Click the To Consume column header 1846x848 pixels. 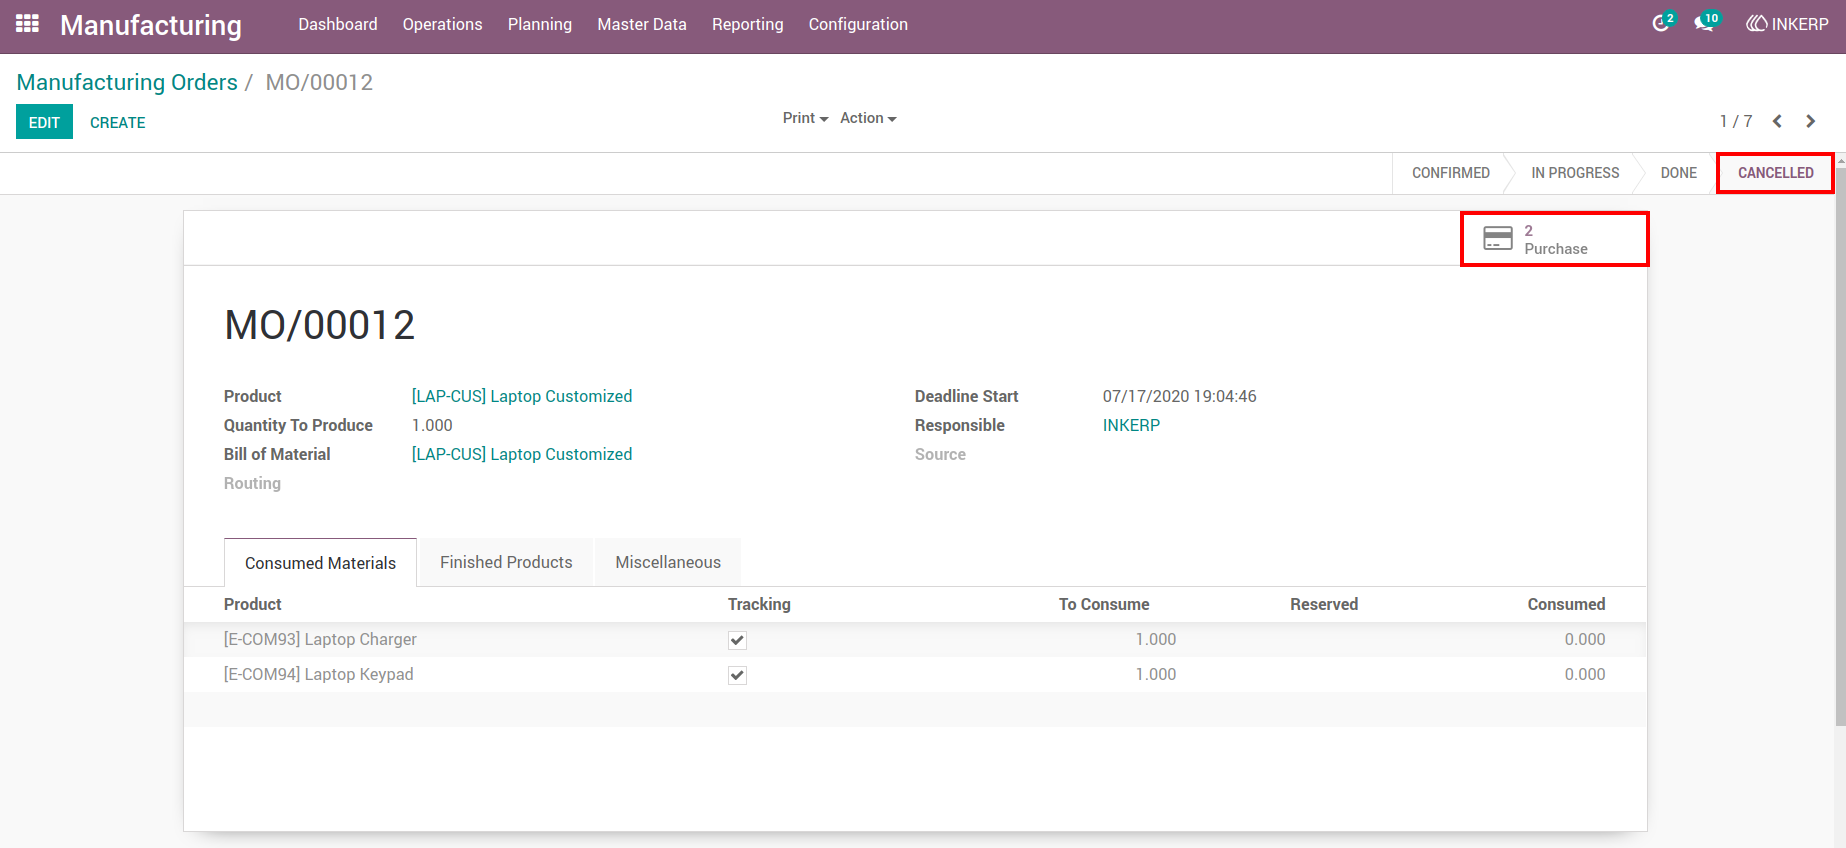1104,604
